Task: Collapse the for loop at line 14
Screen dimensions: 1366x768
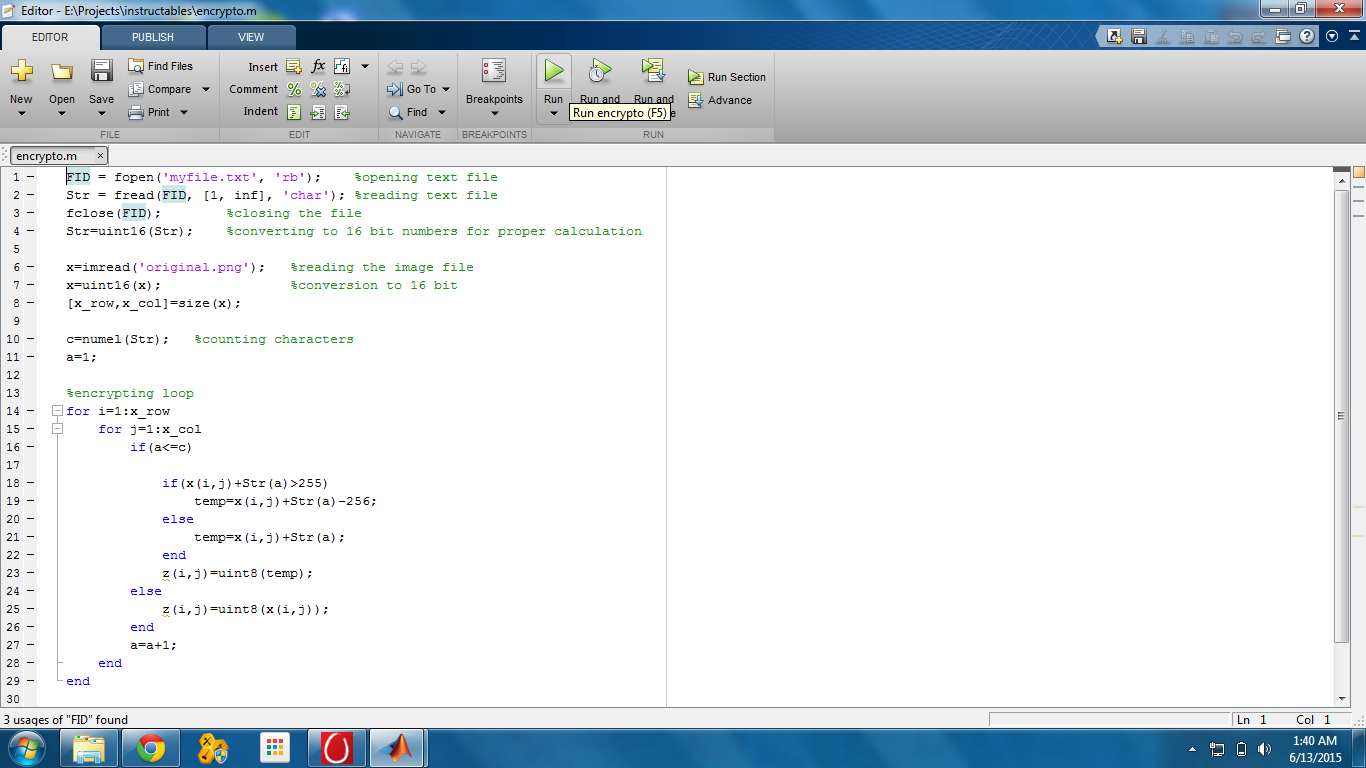Action: click(57, 410)
